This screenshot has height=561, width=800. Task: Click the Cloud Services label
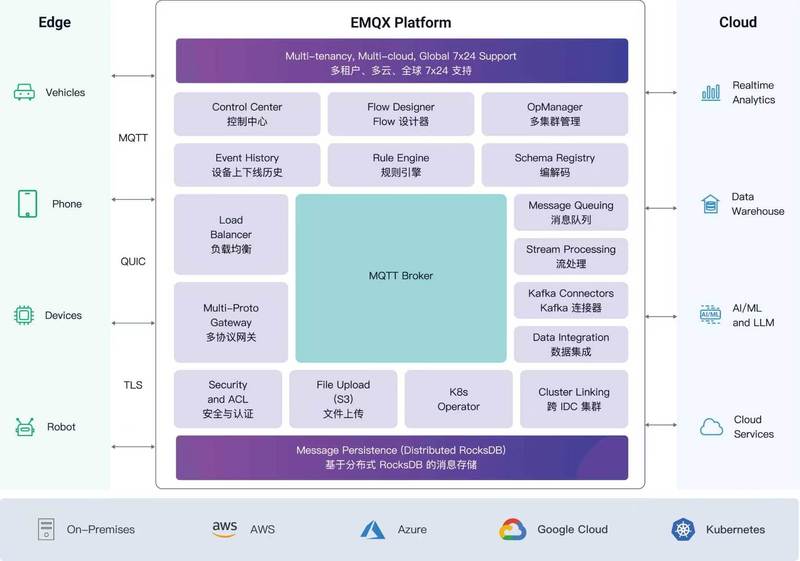pyautogui.click(x=754, y=427)
